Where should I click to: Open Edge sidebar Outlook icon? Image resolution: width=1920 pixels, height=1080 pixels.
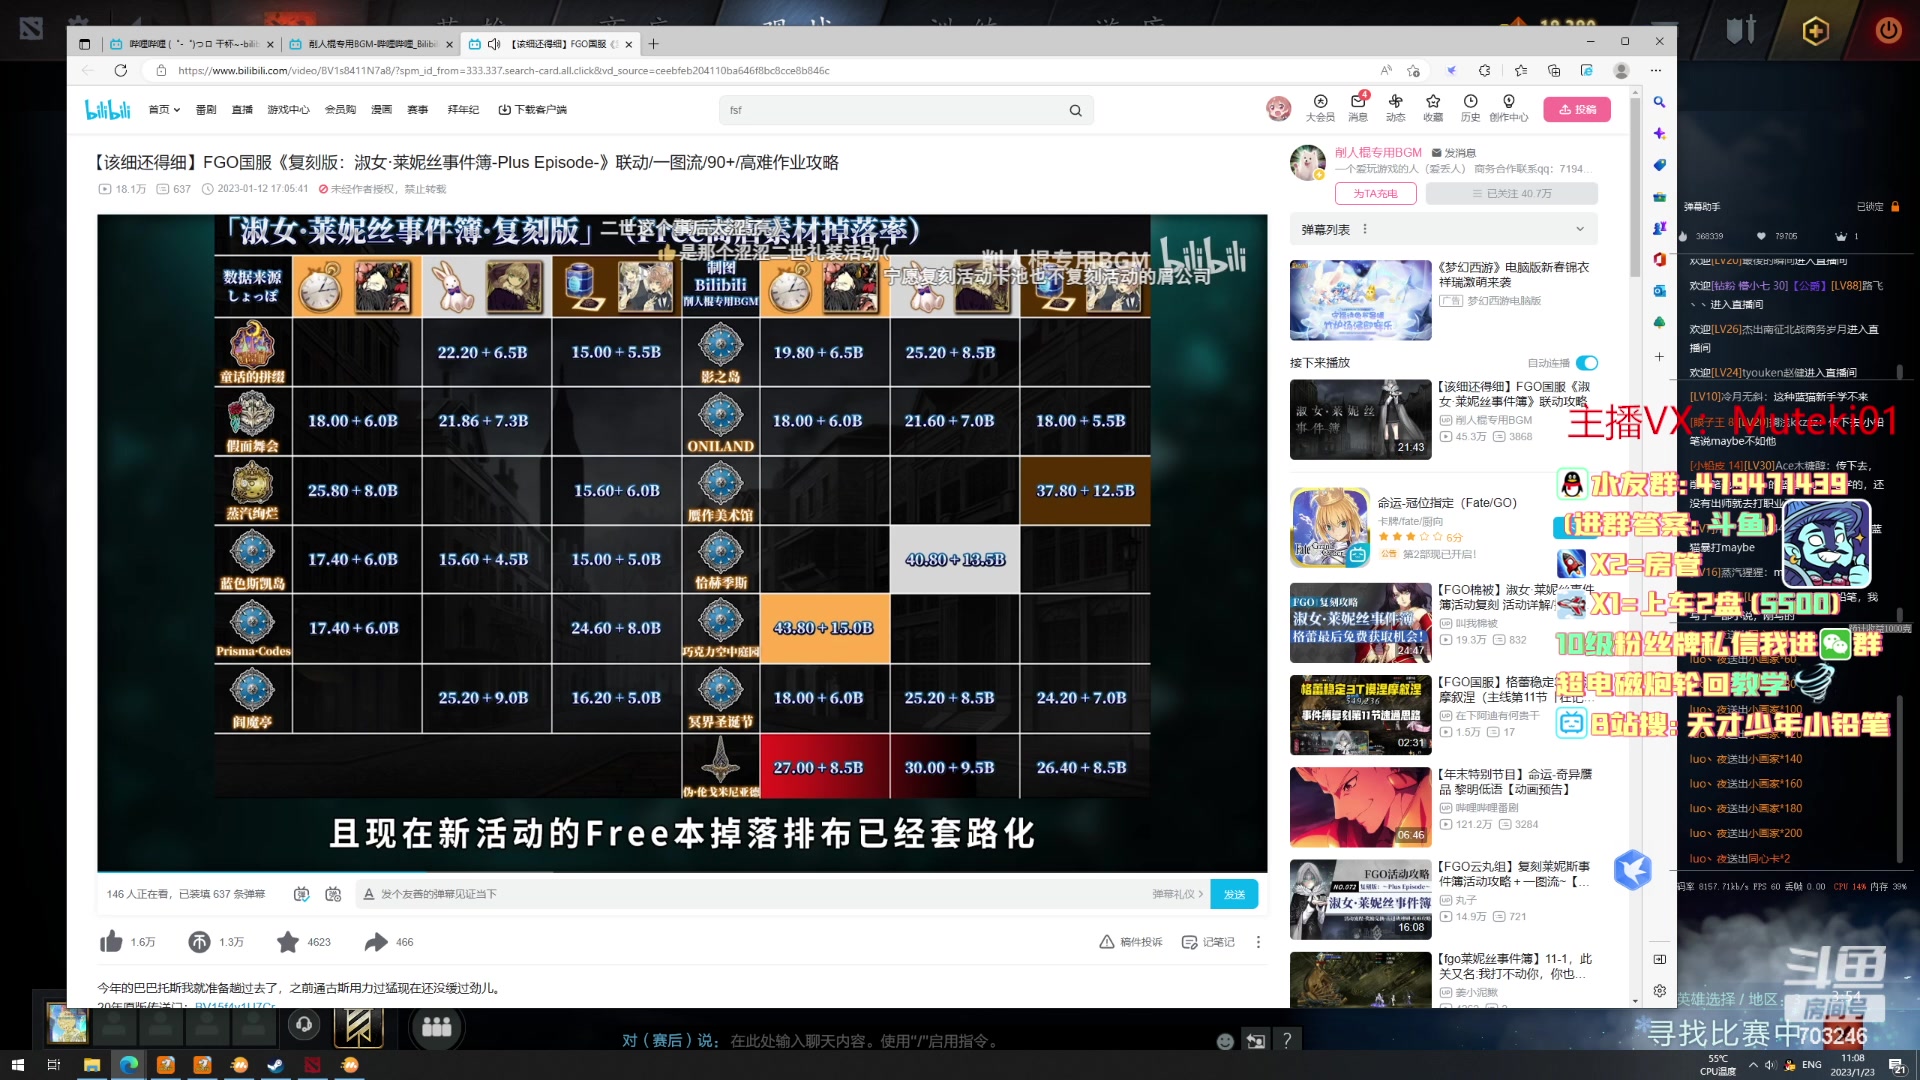(1659, 291)
